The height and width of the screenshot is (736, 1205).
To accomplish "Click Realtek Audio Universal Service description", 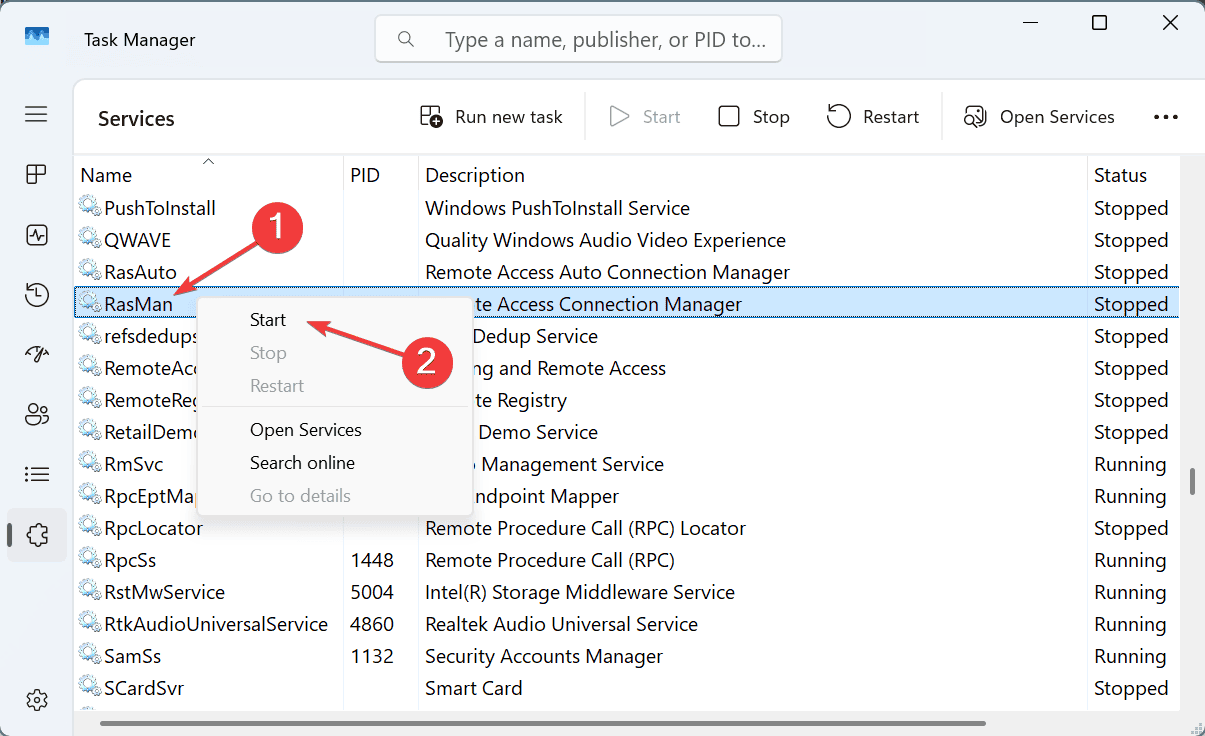I will [561, 624].
